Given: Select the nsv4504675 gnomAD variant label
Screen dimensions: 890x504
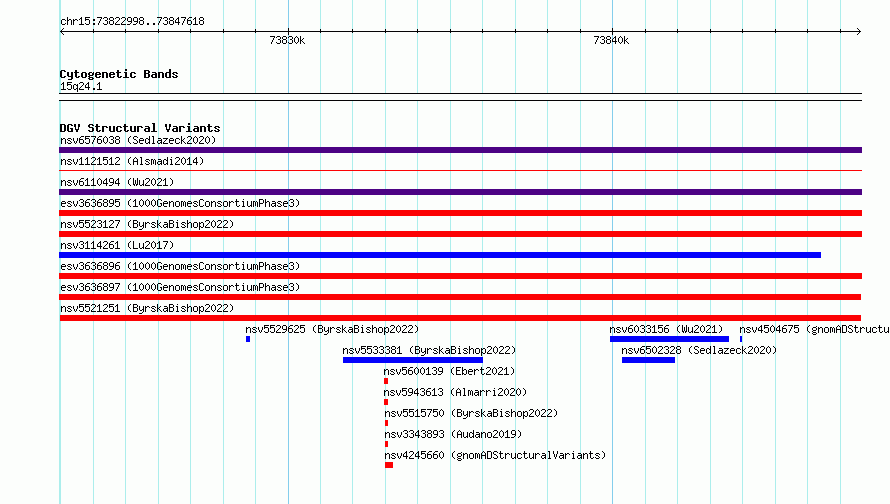Looking at the screenshot, I should point(815,329).
